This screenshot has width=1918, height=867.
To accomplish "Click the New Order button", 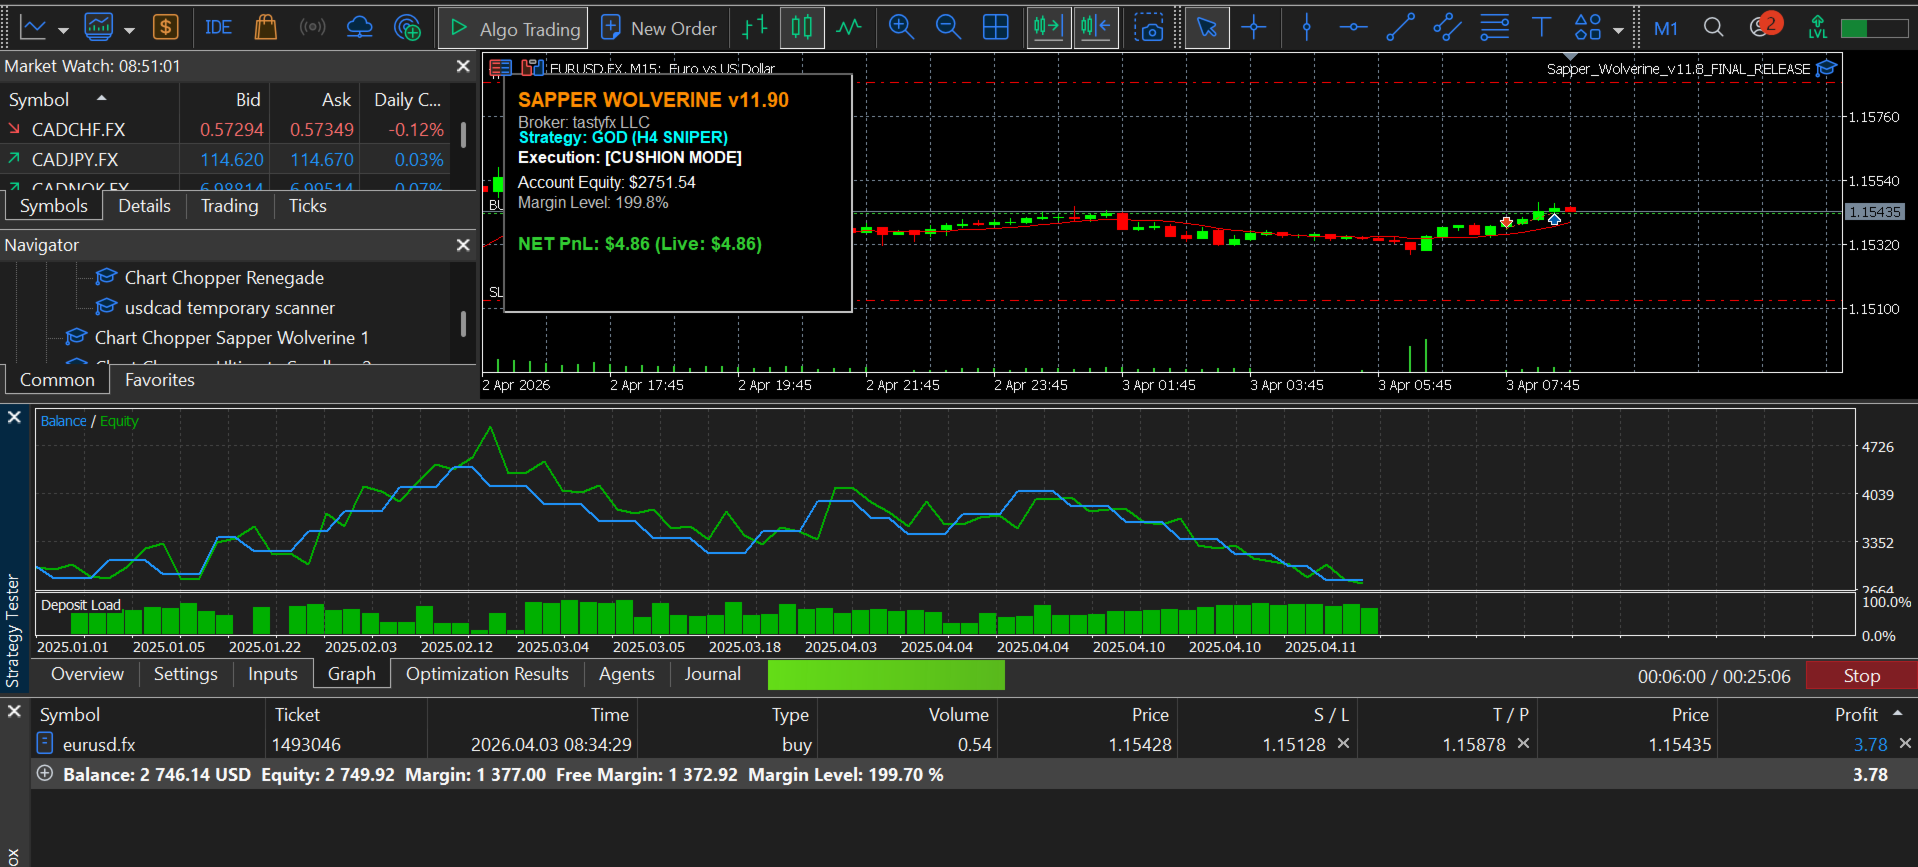I will point(659,28).
